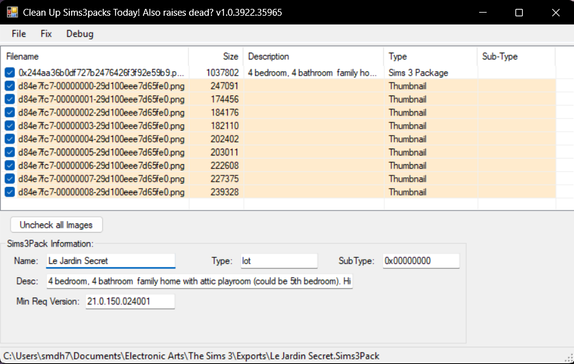Click the Sub-Type column header

click(516, 56)
